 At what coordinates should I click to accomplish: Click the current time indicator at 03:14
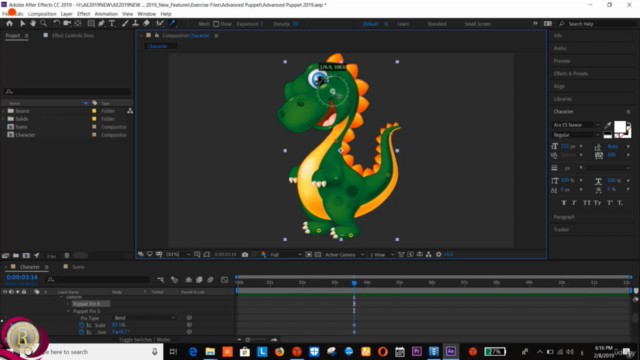354,283
